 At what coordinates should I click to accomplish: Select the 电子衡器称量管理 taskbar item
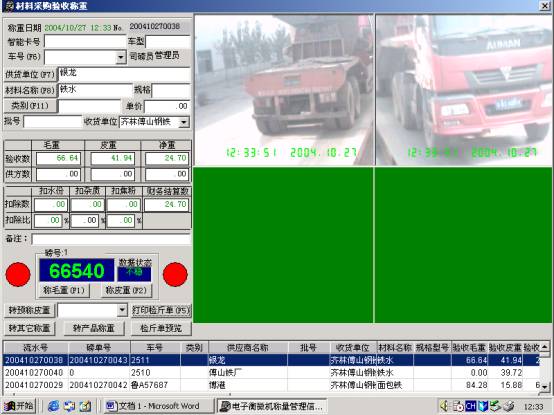coord(271,406)
